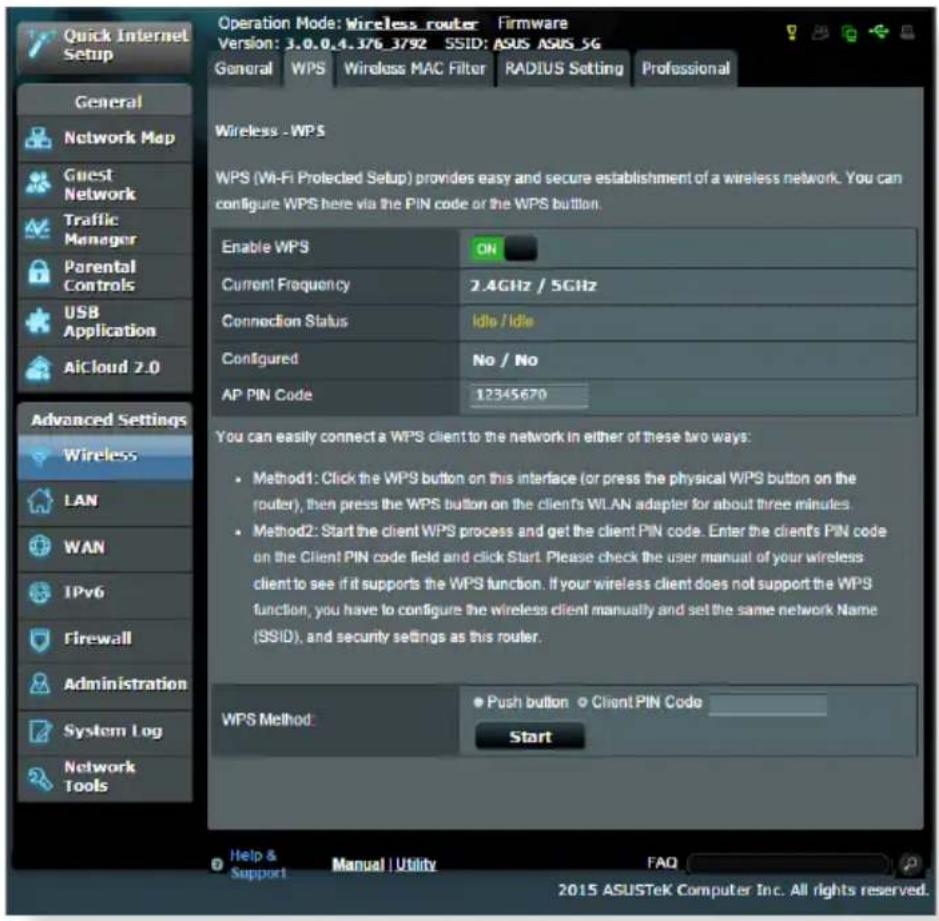
Task: Click the yellow light bulb status icon
Action: (x=792, y=32)
